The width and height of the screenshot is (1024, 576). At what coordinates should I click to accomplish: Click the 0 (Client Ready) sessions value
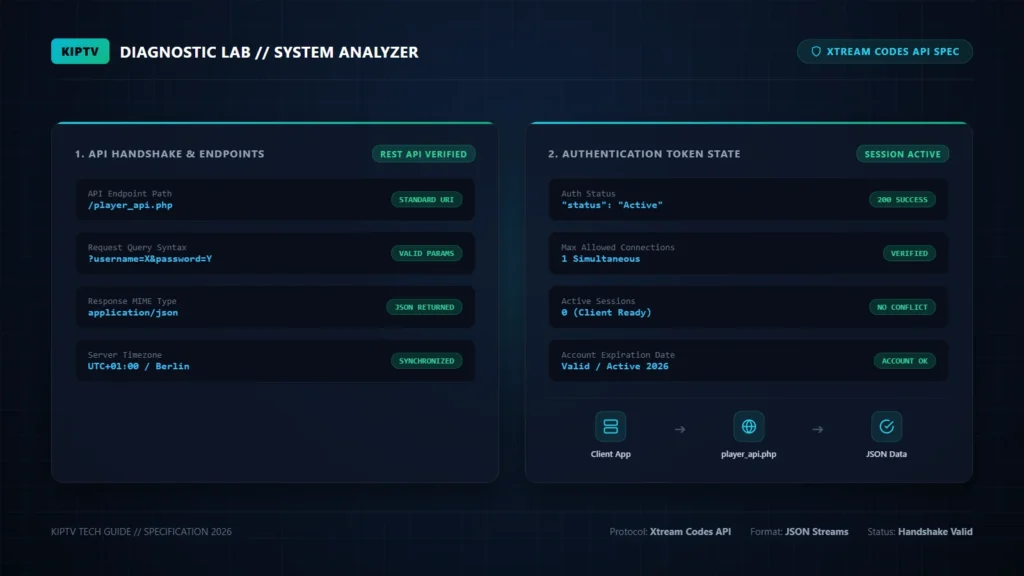(x=606, y=313)
